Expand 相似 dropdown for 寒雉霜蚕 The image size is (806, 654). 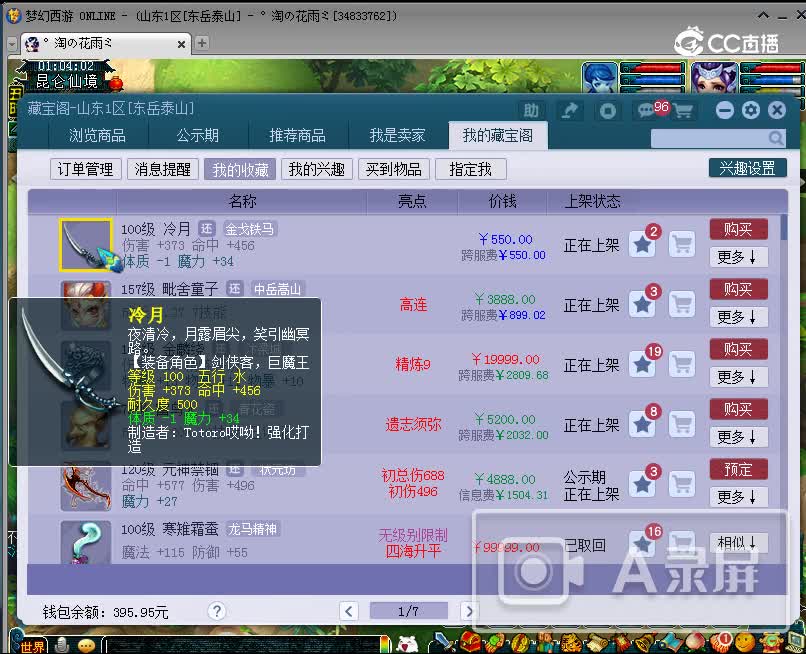coord(738,542)
